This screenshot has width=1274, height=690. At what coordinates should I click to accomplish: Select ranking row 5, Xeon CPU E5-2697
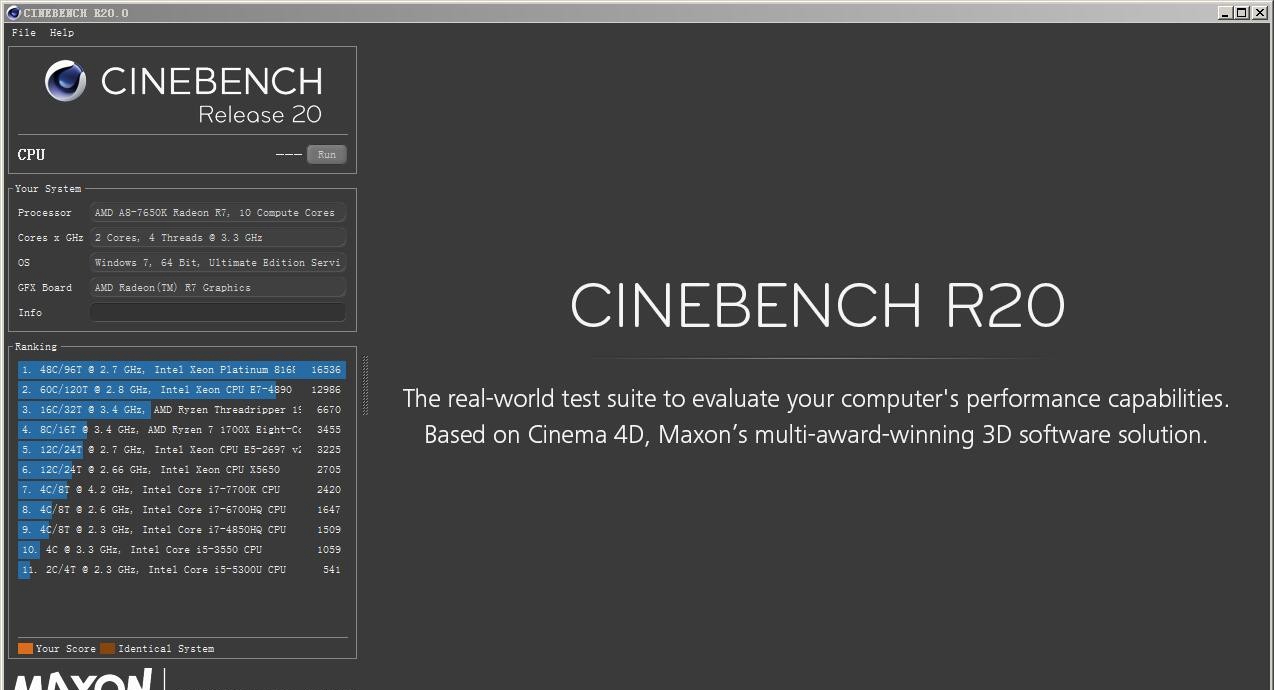[x=182, y=450]
